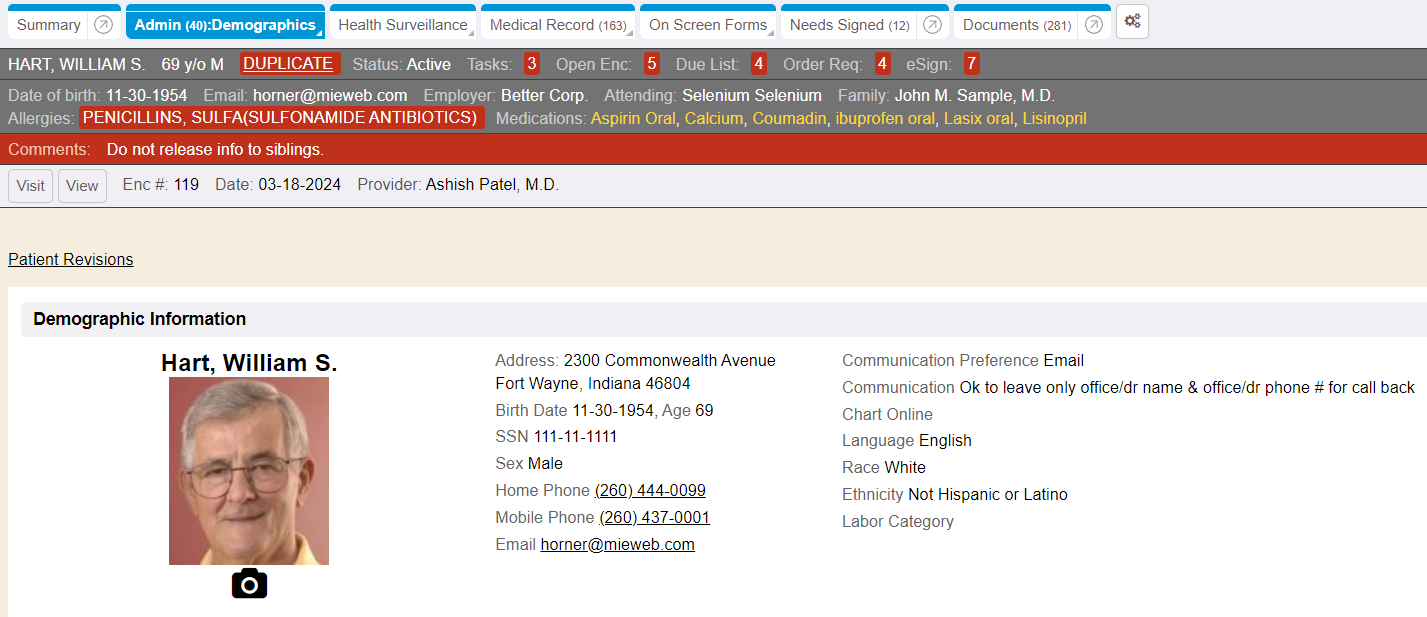Image resolution: width=1427 pixels, height=617 pixels.
Task: Click the camera icon under patient photo
Action: 249,584
